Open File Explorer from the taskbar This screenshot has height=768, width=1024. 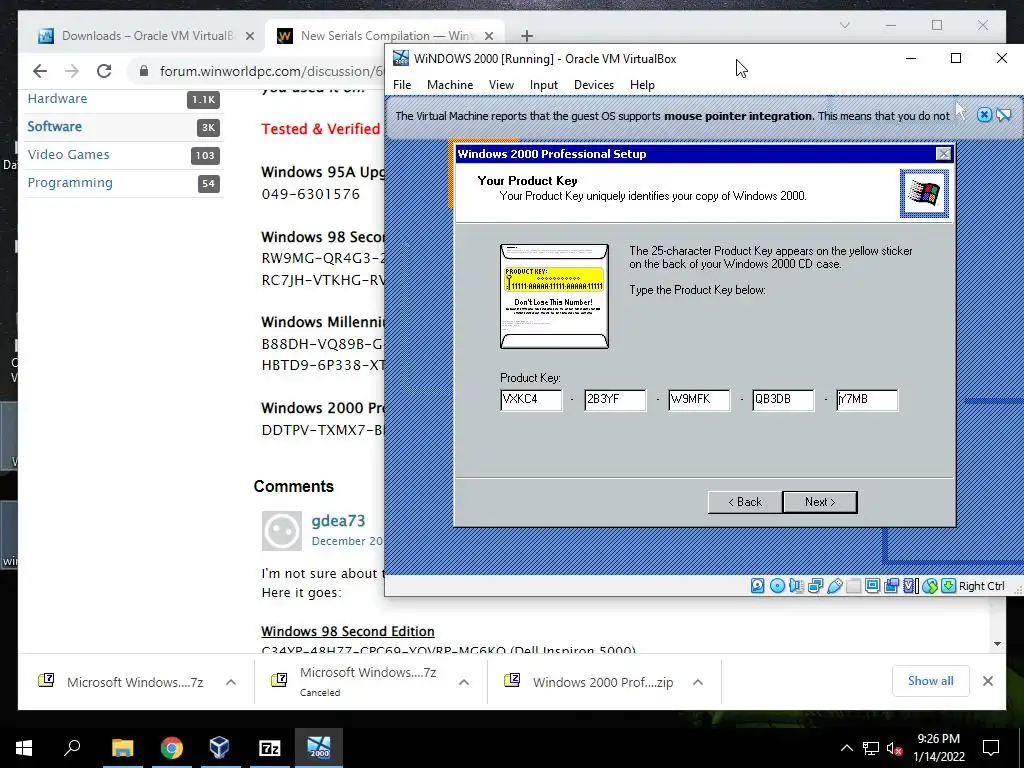click(122, 748)
